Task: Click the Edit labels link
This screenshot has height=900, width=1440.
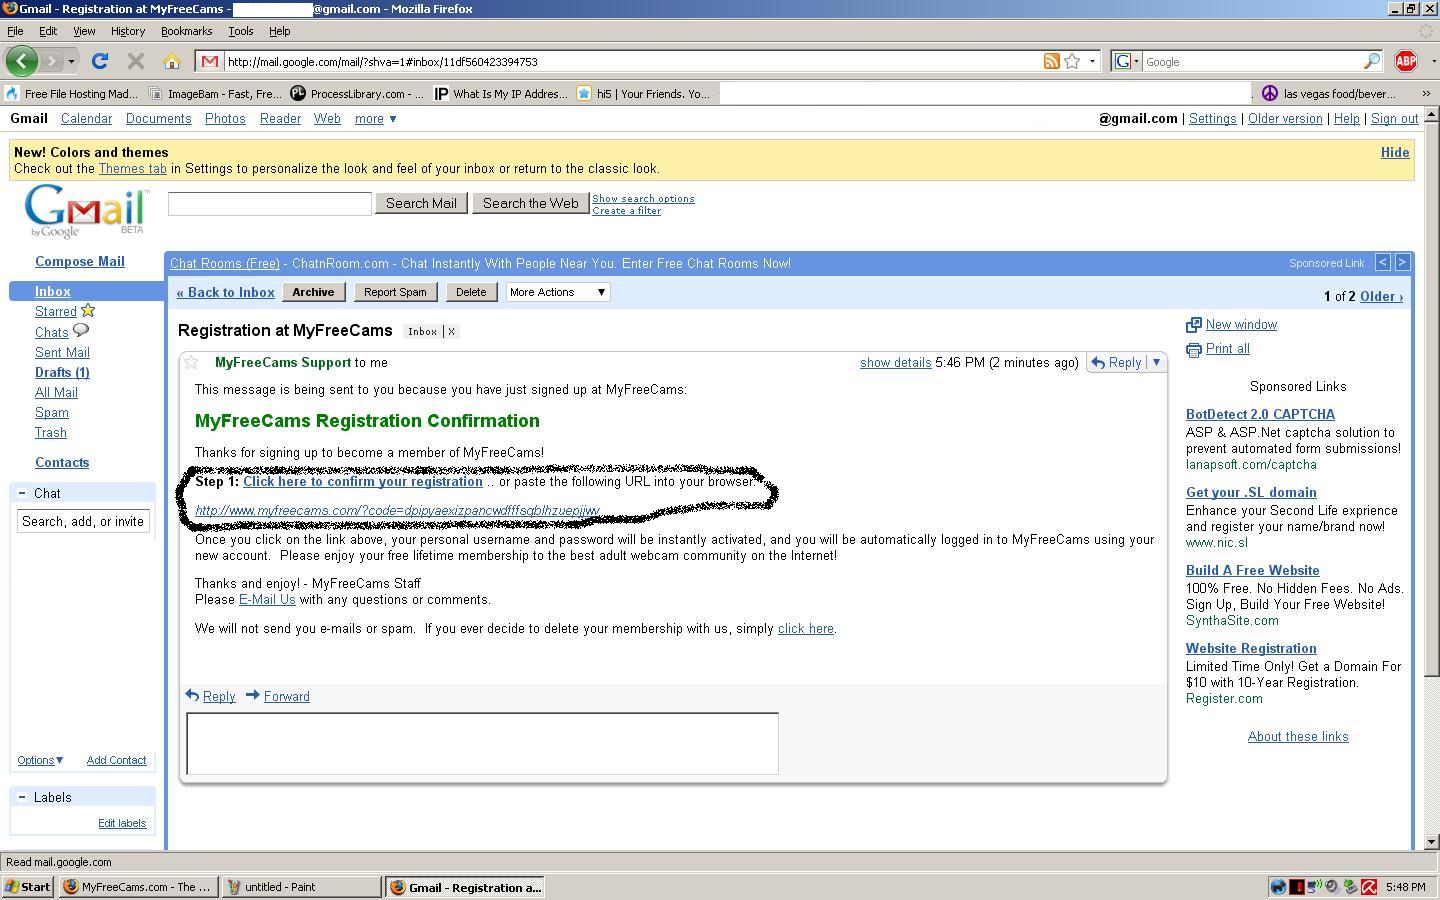Action: [x=122, y=823]
